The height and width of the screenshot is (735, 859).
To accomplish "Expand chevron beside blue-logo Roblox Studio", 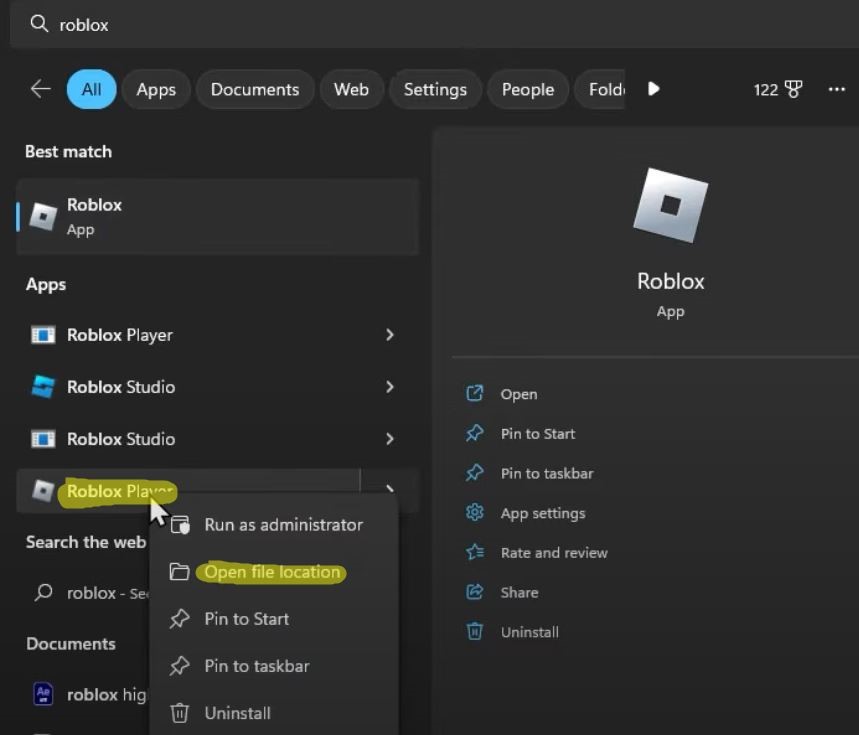I will click(390, 387).
